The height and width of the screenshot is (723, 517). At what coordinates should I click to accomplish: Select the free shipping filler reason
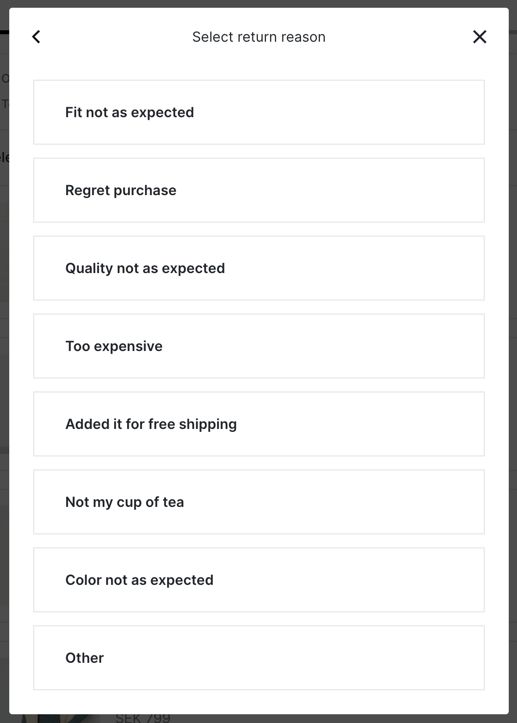[x=259, y=424]
